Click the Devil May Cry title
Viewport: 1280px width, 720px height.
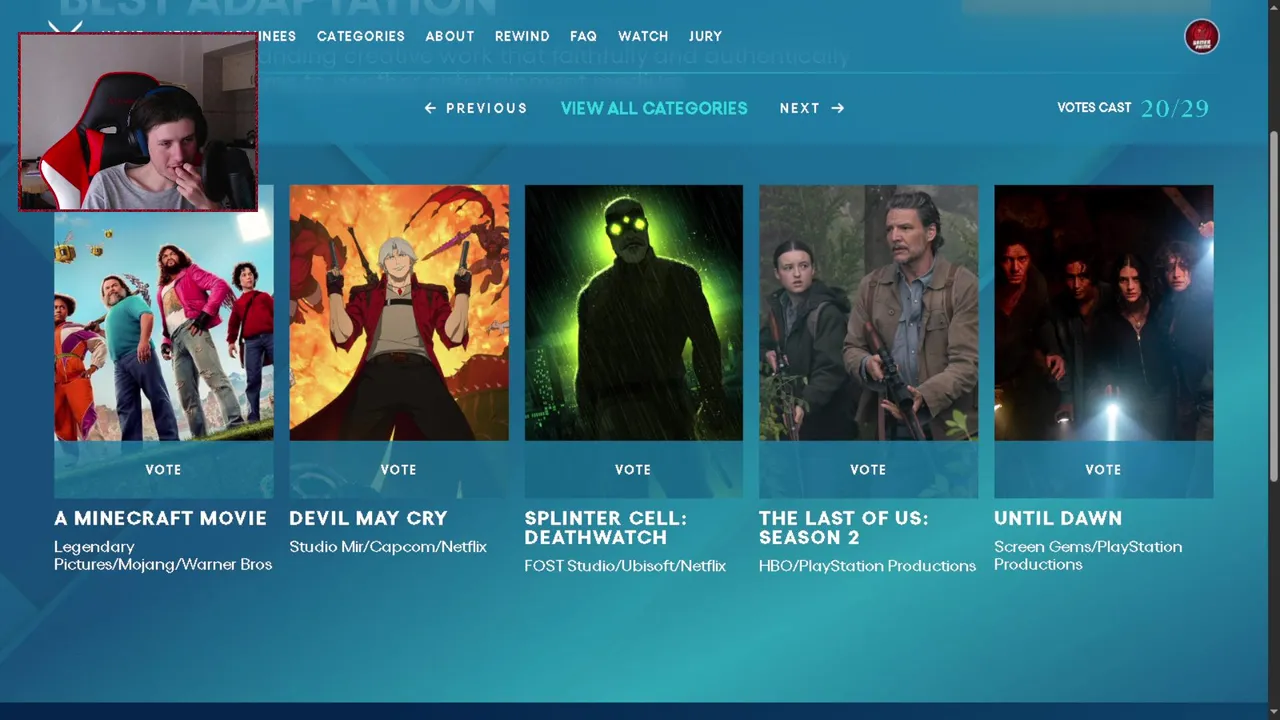pyautogui.click(x=368, y=518)
